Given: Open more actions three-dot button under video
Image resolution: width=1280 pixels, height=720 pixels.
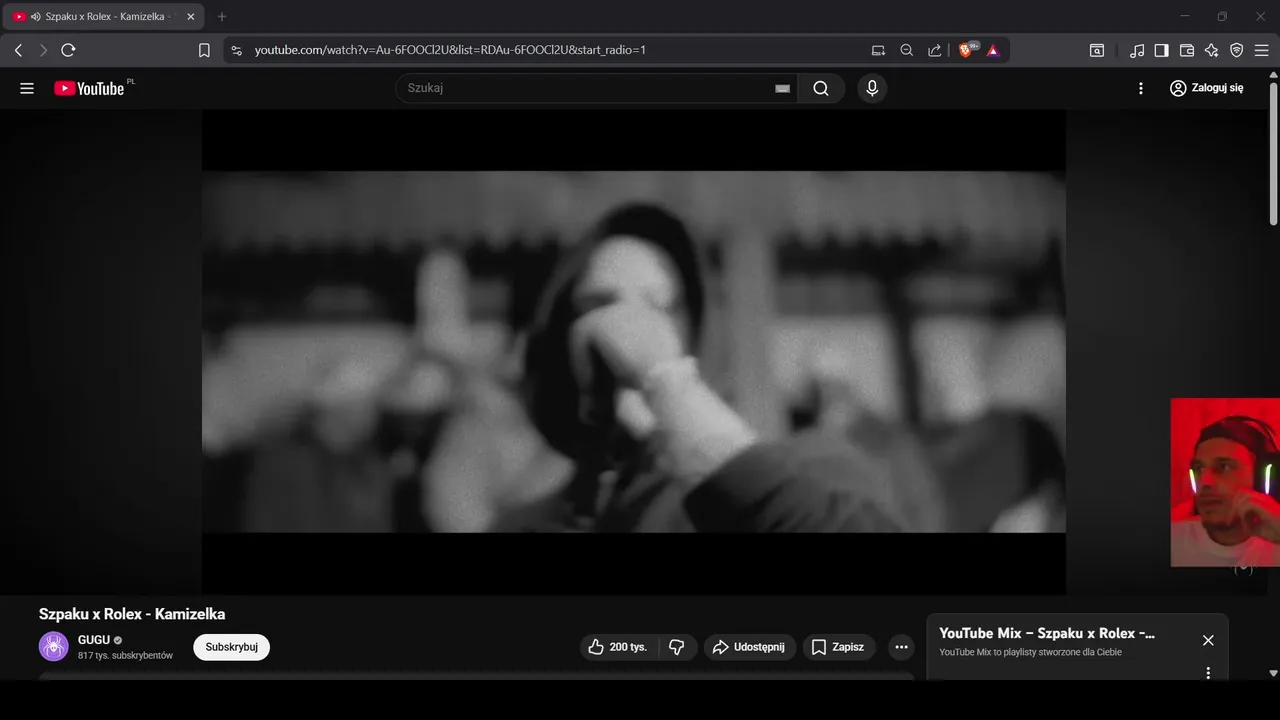Looking at the screenshot, I should coord(901,647).
